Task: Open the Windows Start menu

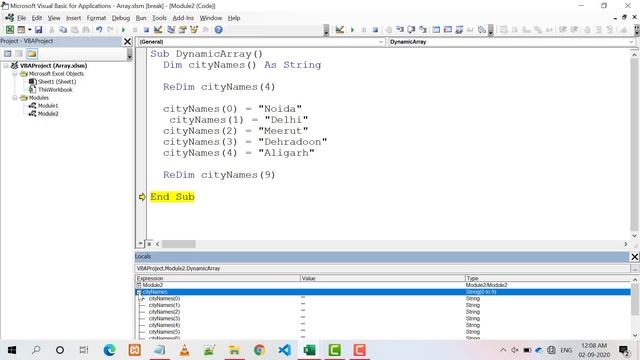Action: [x=12, y=350]
